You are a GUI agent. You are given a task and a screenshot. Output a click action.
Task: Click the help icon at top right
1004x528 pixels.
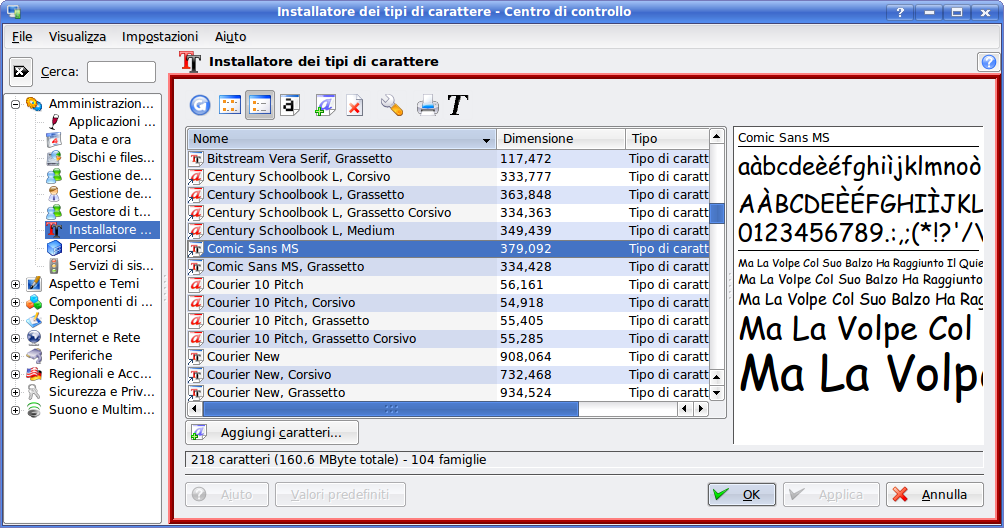[x=989, y=62]
